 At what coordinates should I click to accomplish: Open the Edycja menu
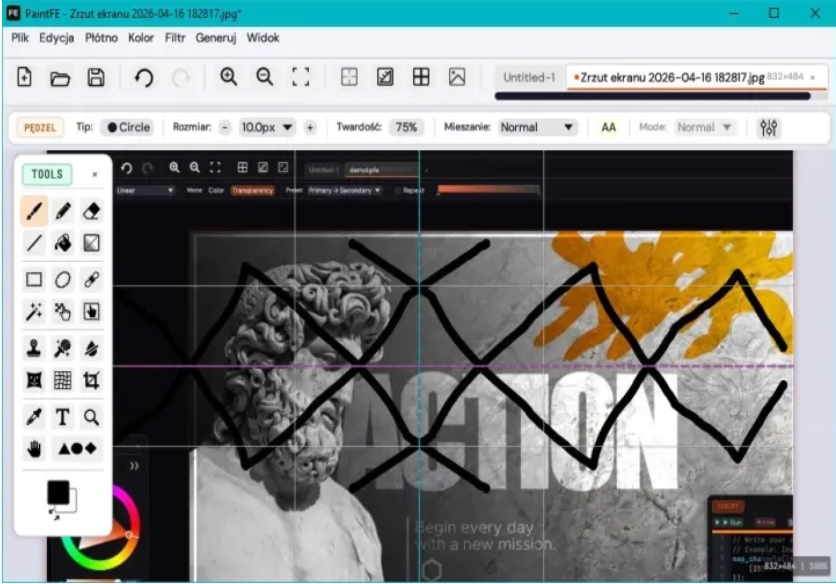57,38
